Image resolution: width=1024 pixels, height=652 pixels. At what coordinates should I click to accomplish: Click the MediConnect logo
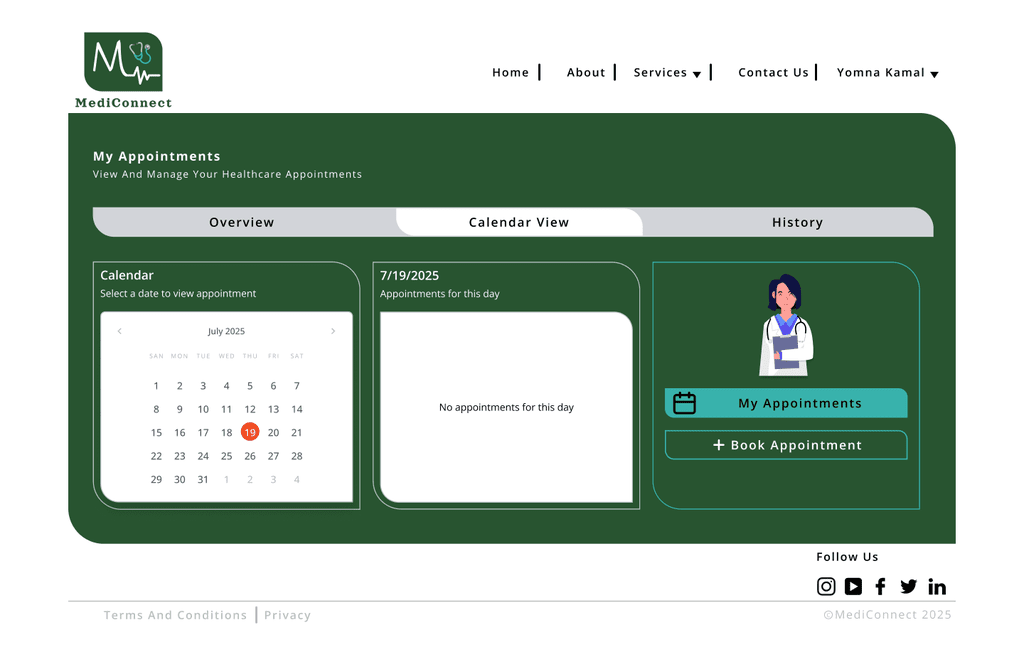point(123,70)
